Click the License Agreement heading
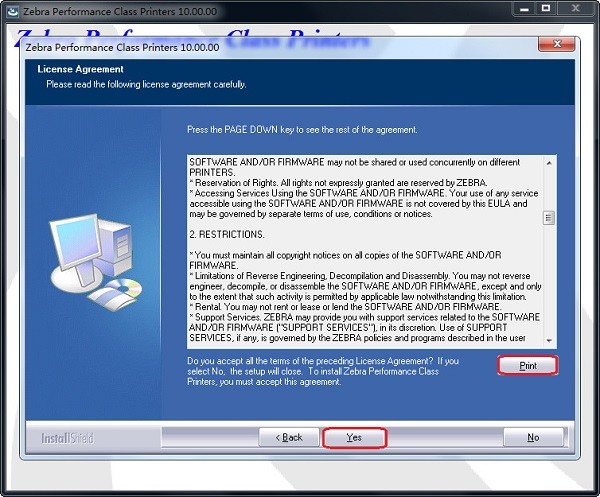Viewport: 600px width, 497px height. [80, 70]
